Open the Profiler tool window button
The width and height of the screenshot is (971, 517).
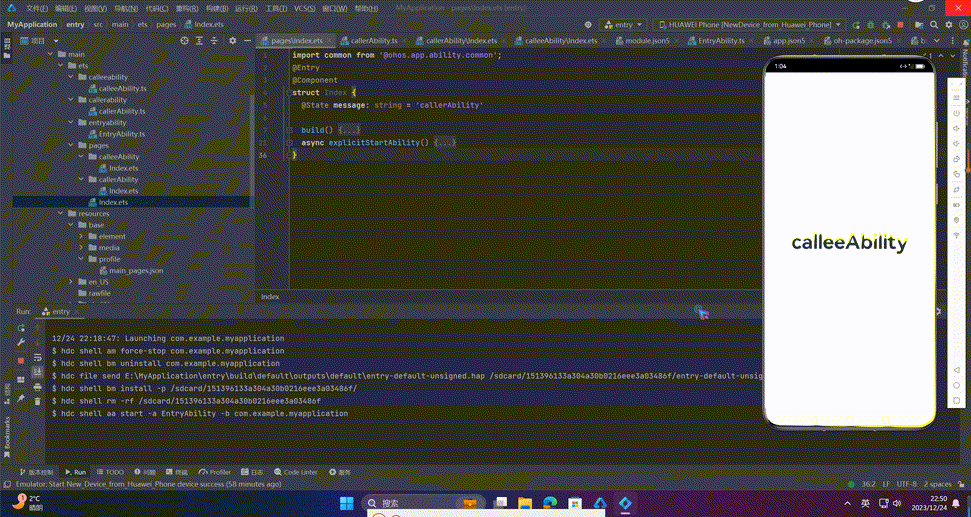pos(215,472)
